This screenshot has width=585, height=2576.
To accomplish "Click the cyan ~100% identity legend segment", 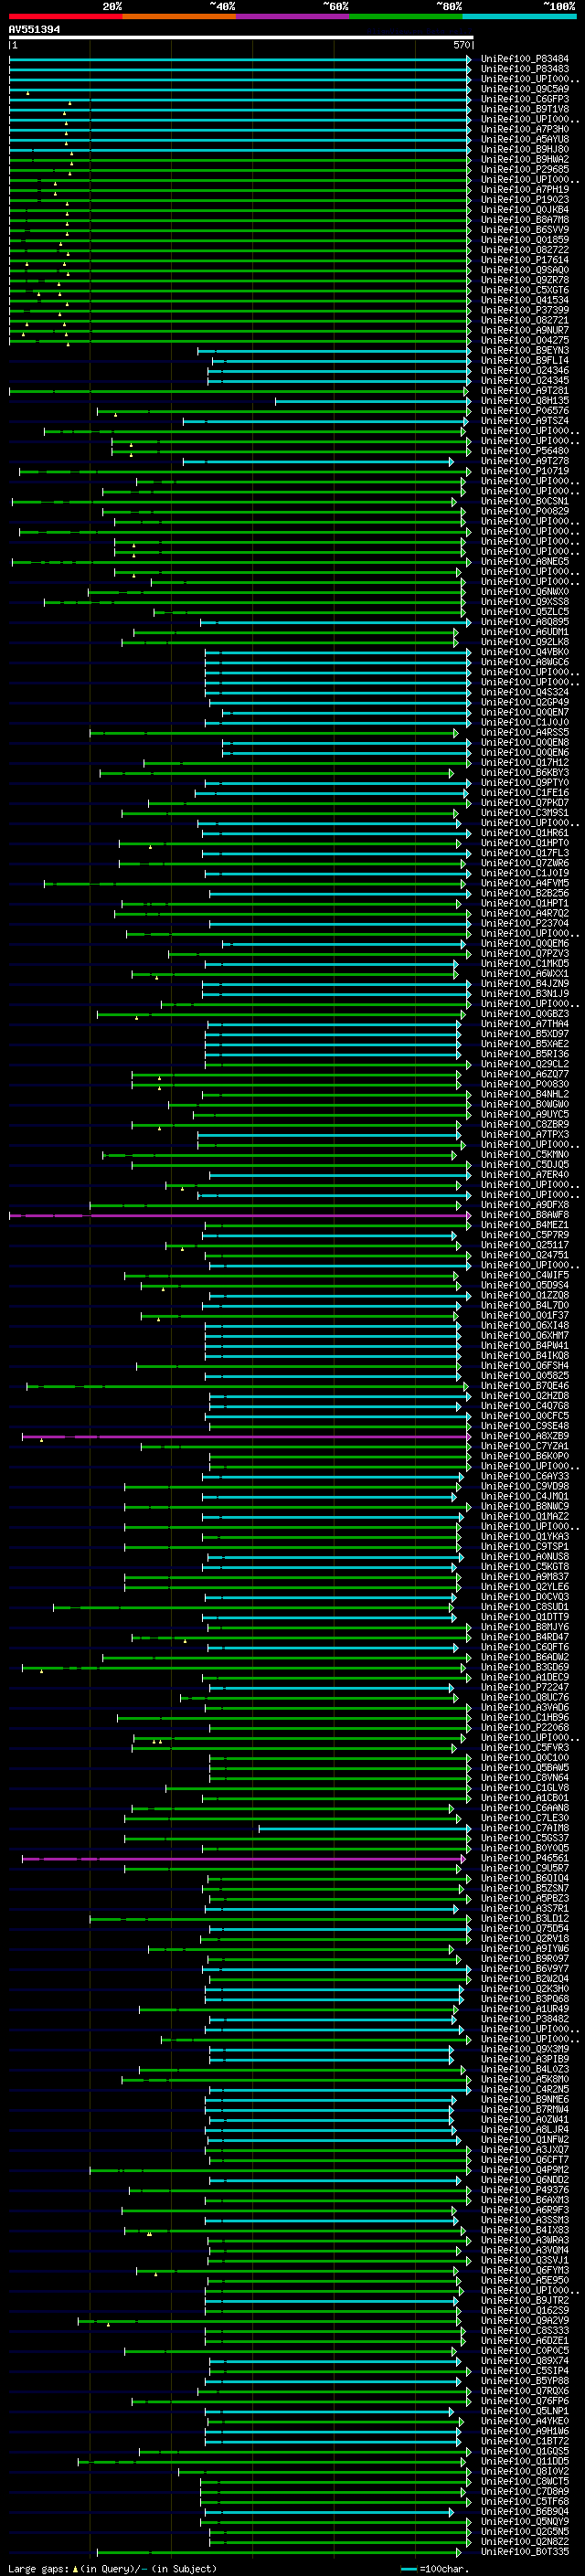I will (x=519, y=16).
